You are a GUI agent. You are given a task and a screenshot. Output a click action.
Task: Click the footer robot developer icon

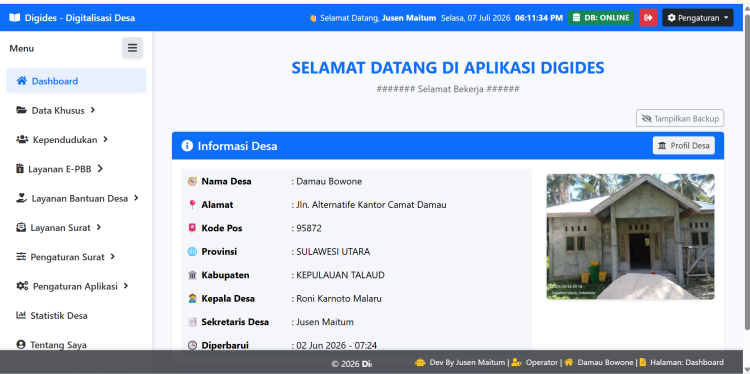click(420, 363)
